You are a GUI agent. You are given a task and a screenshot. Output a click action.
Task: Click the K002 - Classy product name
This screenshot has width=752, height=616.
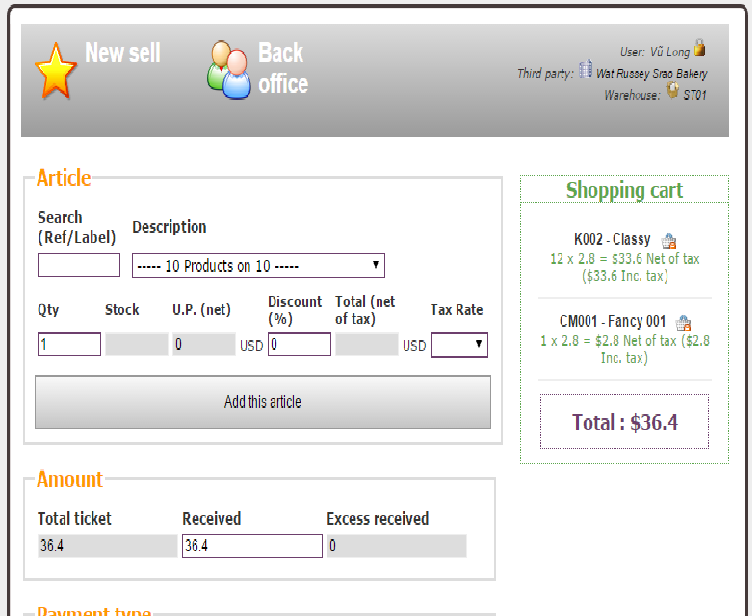tap(612, 240)
